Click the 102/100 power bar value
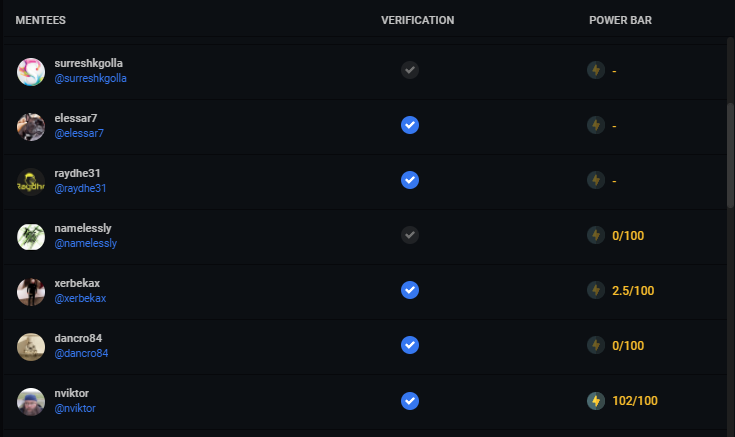735x437 pixels. tap(635, 401)
